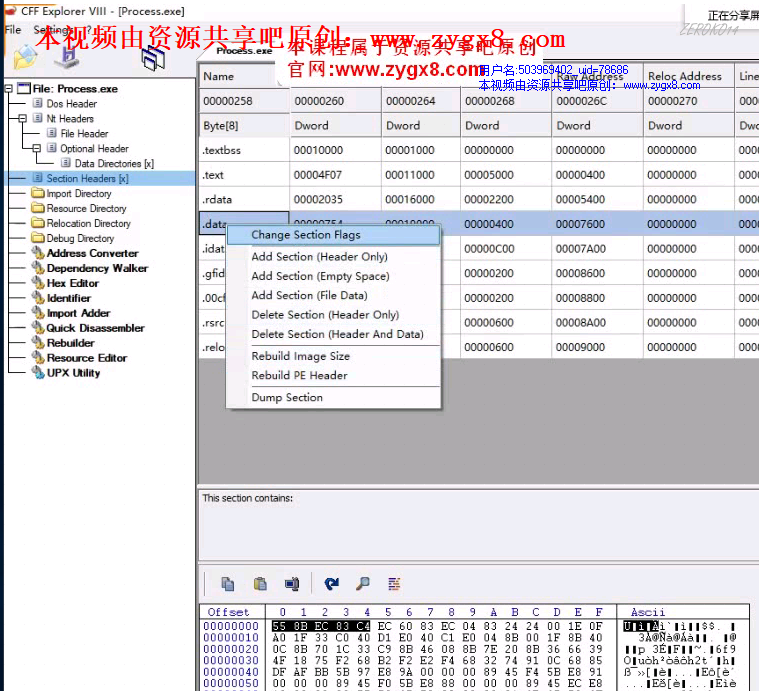Screen dimensions: 759x691
Task: Click the Dependency Walker tool icon
Action: click(x=38, y=268)
